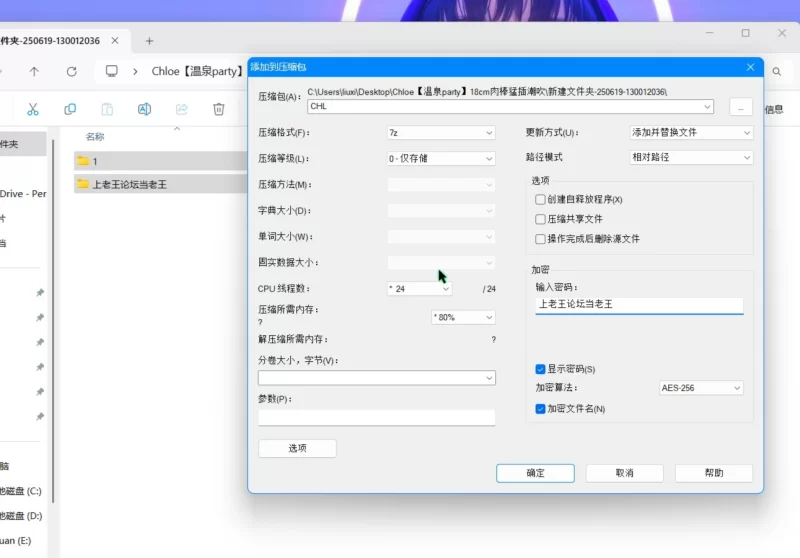This screenshot has height=558, width=800.
Task: Select folder 上老王论坛当老王 in Explorer list
Action: 161,184
